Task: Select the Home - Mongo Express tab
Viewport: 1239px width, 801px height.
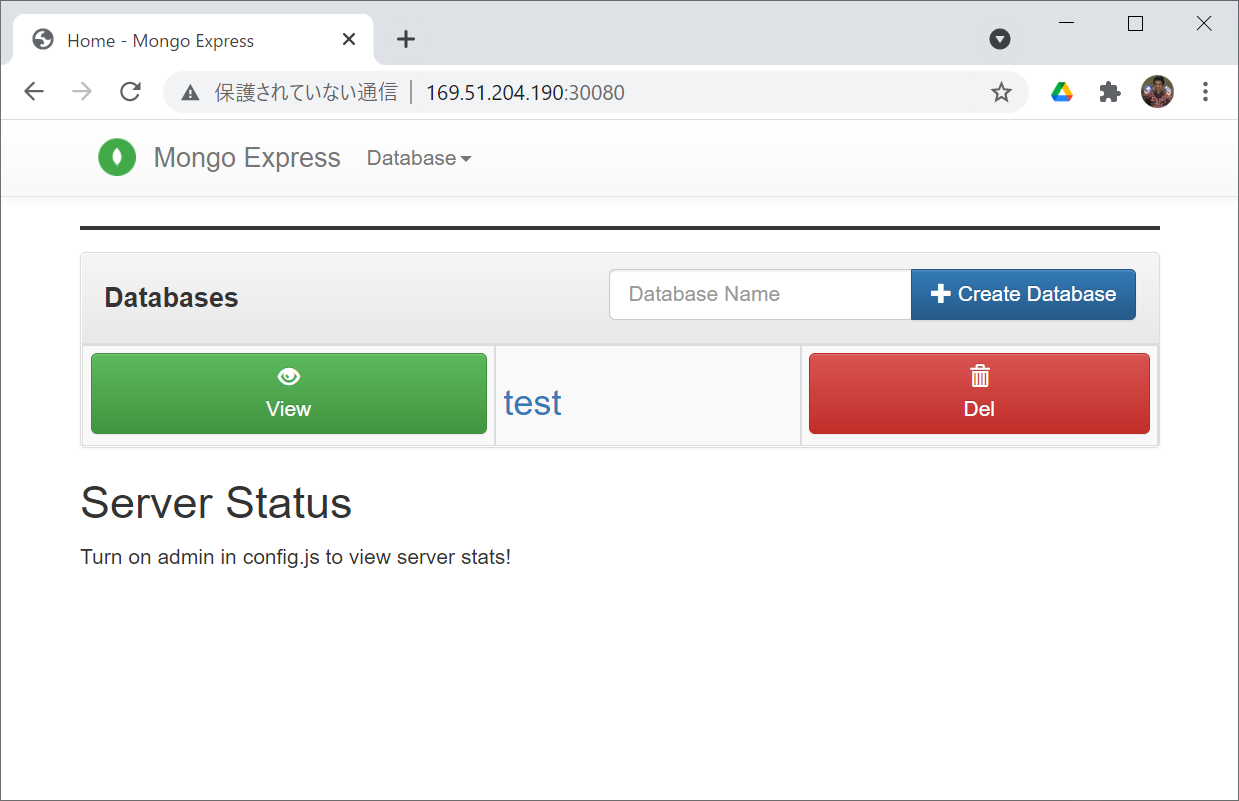Action: (x=193, y=40)
